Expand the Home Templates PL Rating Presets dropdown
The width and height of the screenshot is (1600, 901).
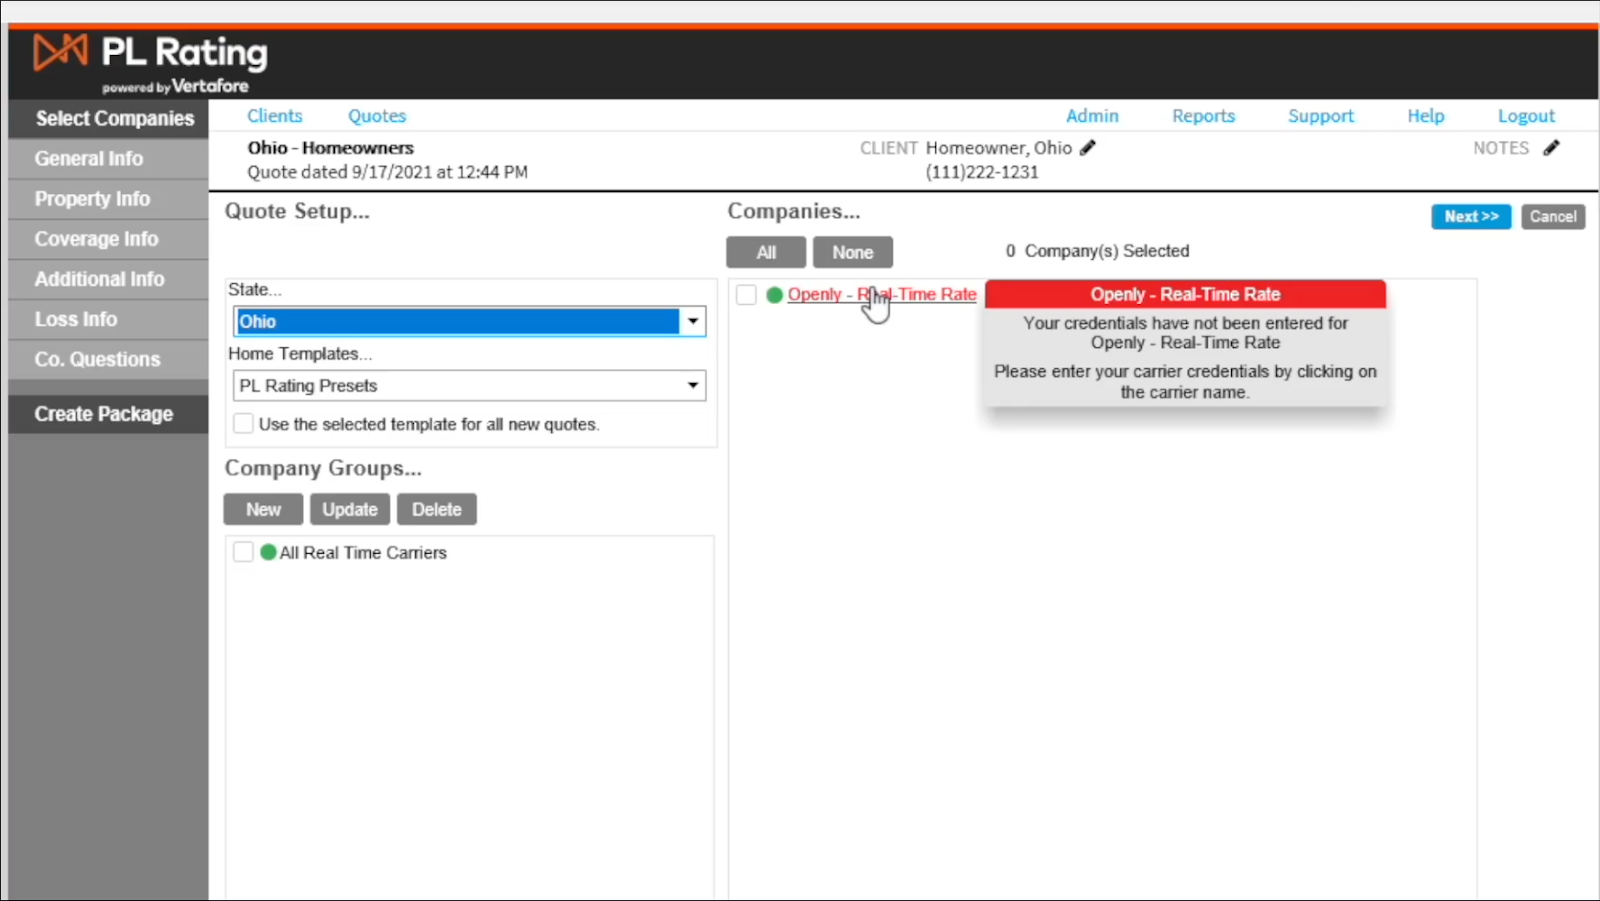pyautogui.click(x=470, y=386)
